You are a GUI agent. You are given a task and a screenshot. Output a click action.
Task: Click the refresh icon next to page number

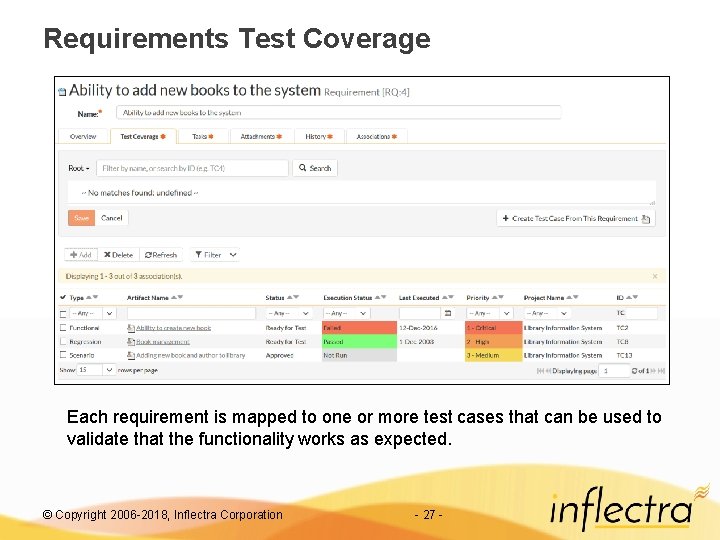(634, 371)
